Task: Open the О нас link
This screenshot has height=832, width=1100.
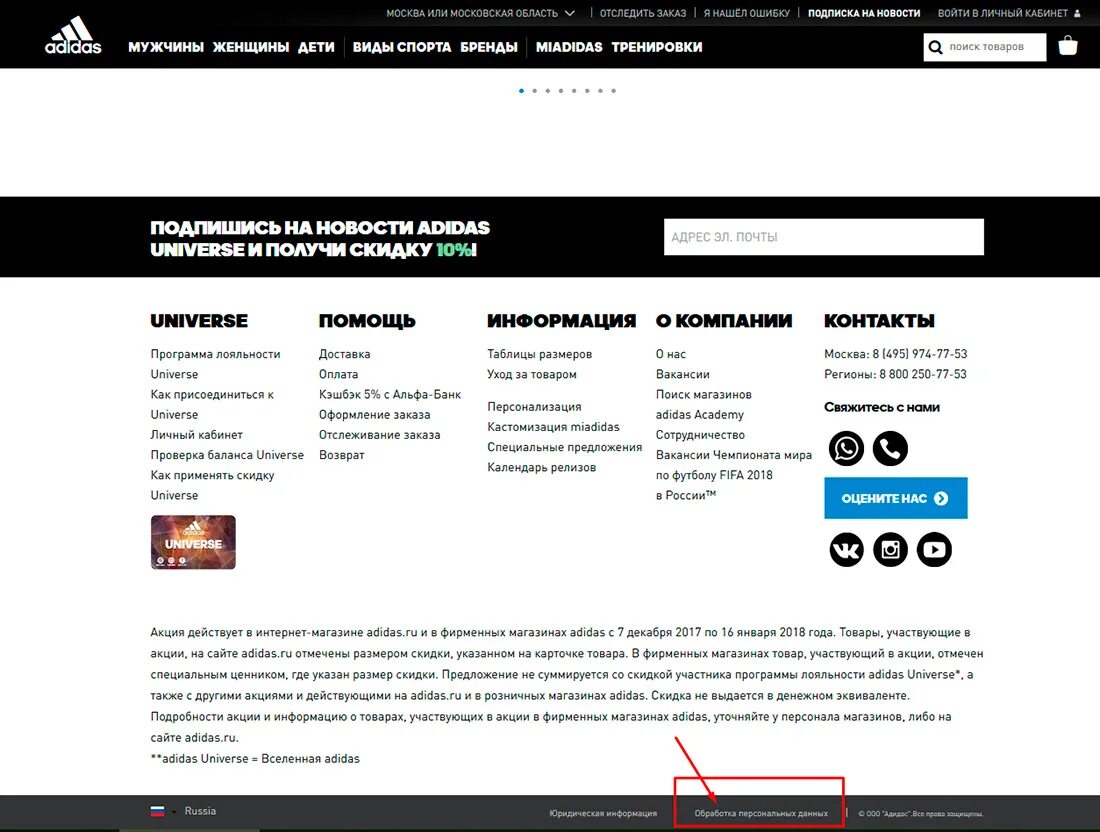Action: 671,354
